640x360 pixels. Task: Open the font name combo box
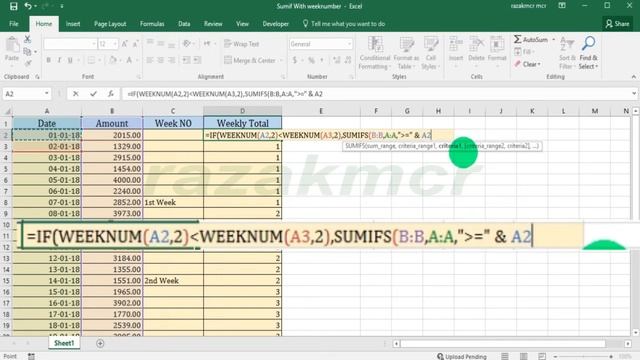[x=70, y=44]
